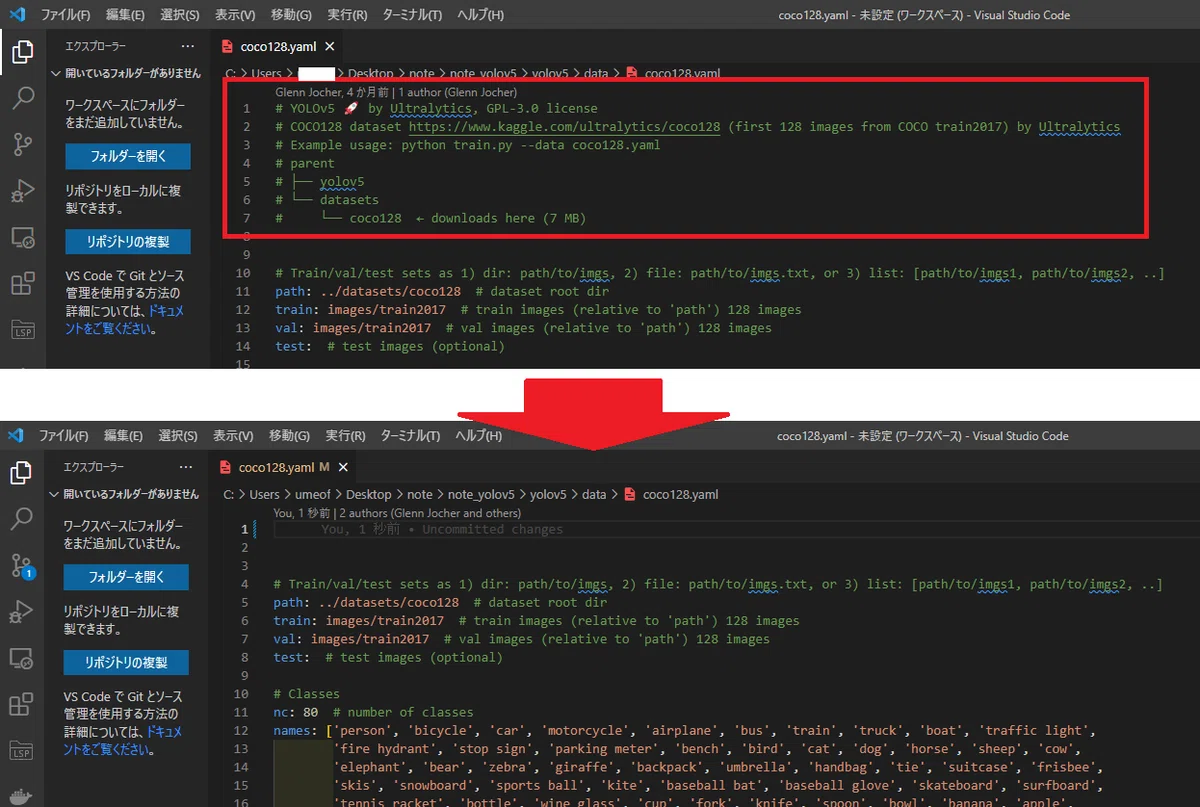
Task: Open Source Control in the upper VS Code window
Action: pos(22,145)
